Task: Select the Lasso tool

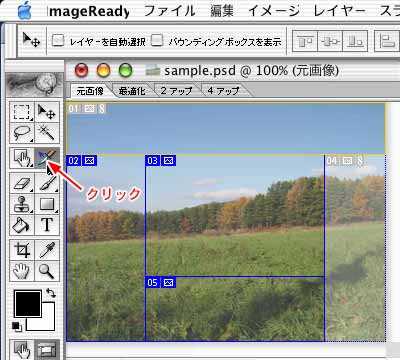Action: click(x=21, y=133)
